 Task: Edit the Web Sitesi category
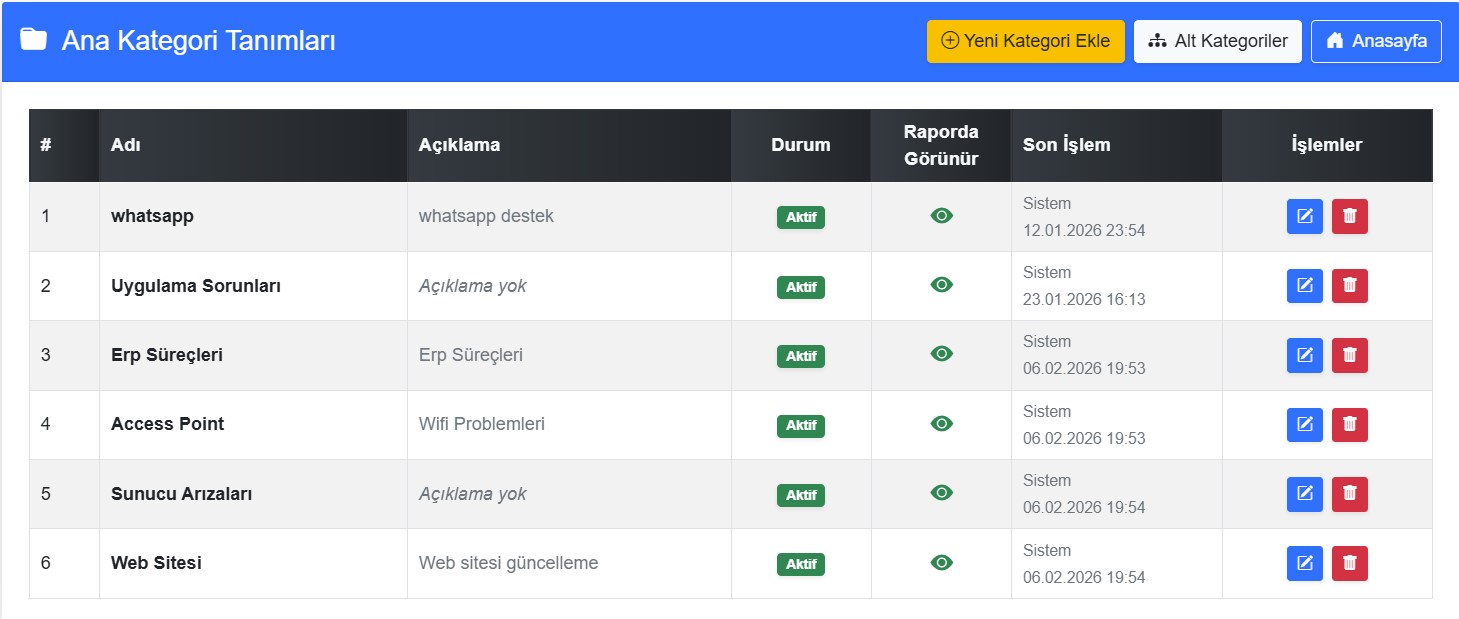click(x=1304, y=564)
